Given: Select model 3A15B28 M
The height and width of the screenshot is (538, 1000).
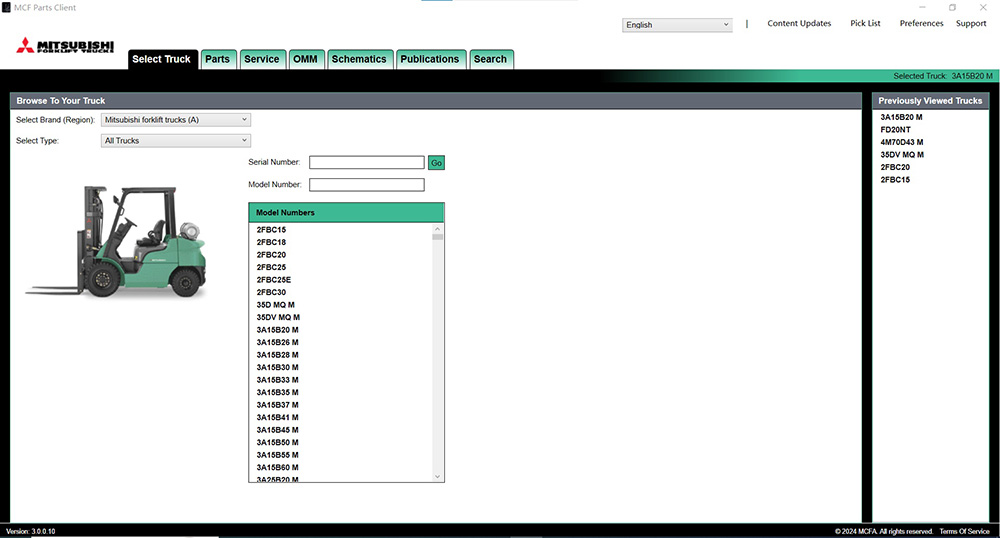Looking at the screenshot, I should [x=277, y=355].
